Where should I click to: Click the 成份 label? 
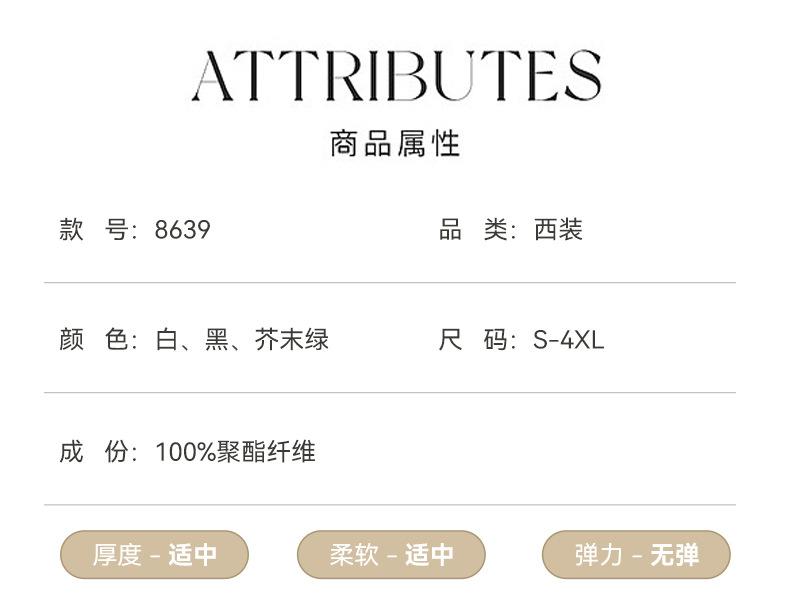[x=94, y=452]
